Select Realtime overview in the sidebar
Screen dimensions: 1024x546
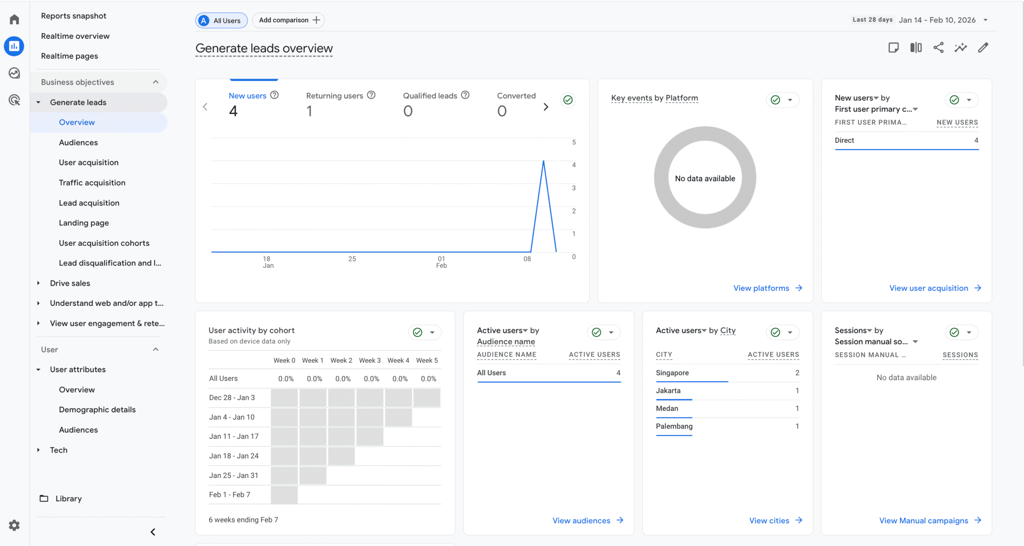75,36
